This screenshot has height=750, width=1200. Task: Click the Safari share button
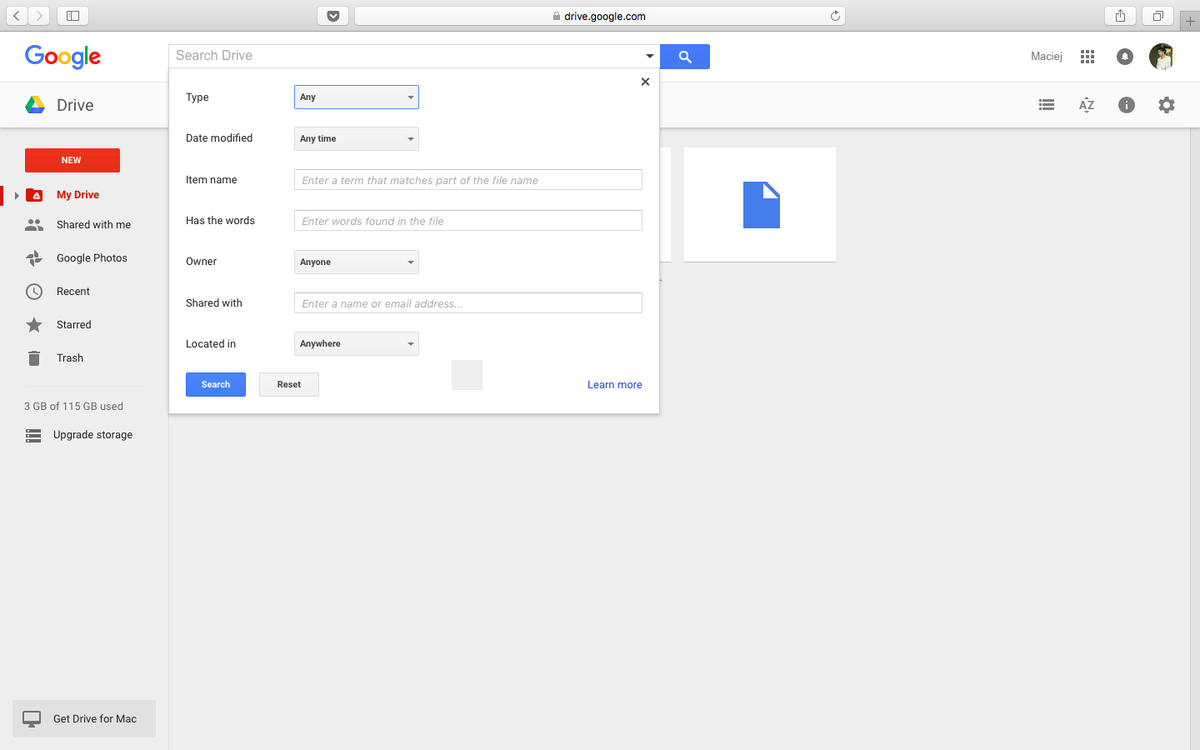click(1120, 16)
